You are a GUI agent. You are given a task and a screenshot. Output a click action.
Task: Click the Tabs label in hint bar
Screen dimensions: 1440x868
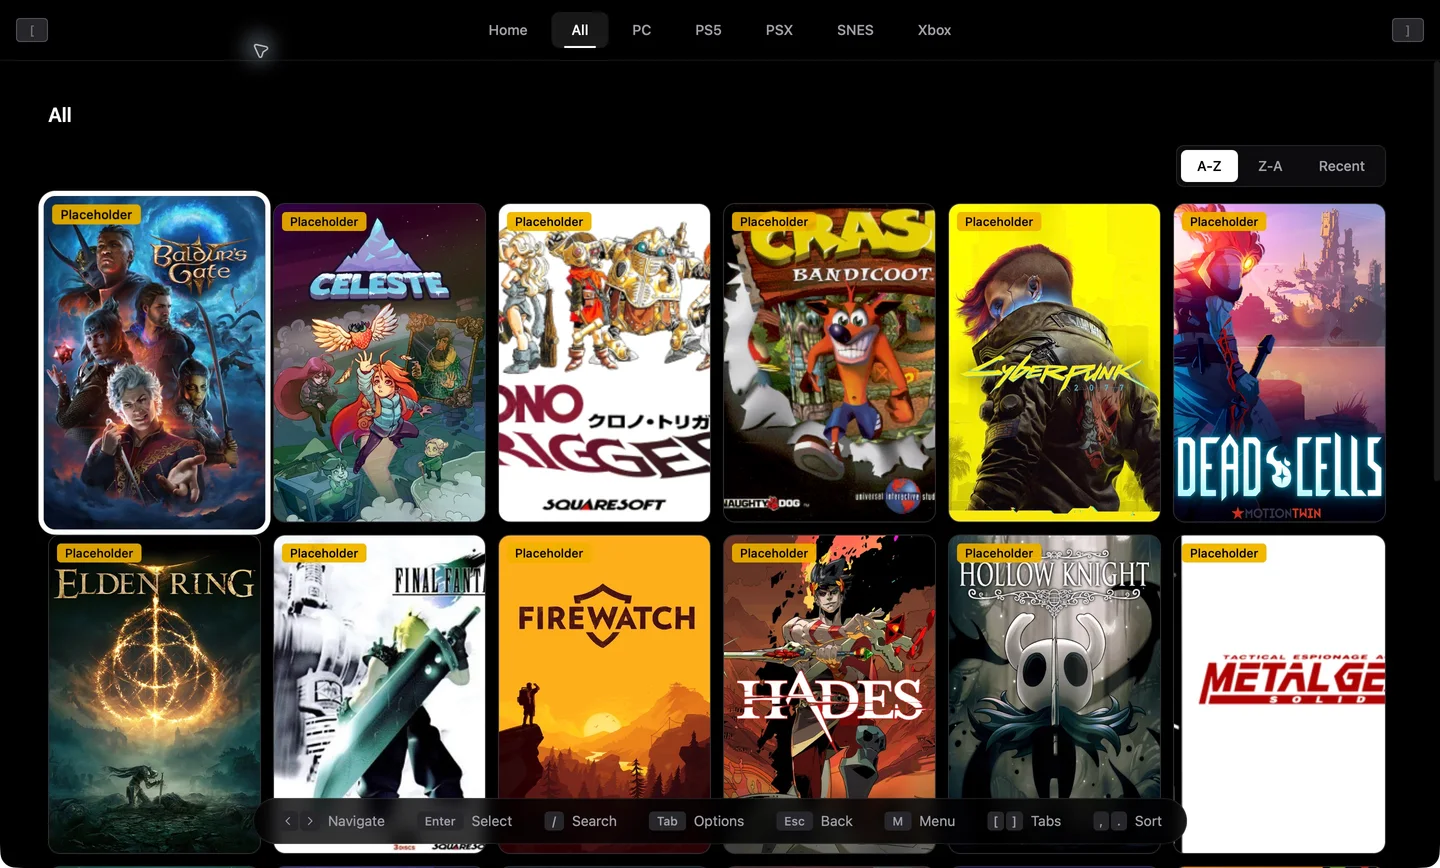(x=1046, y=821)
